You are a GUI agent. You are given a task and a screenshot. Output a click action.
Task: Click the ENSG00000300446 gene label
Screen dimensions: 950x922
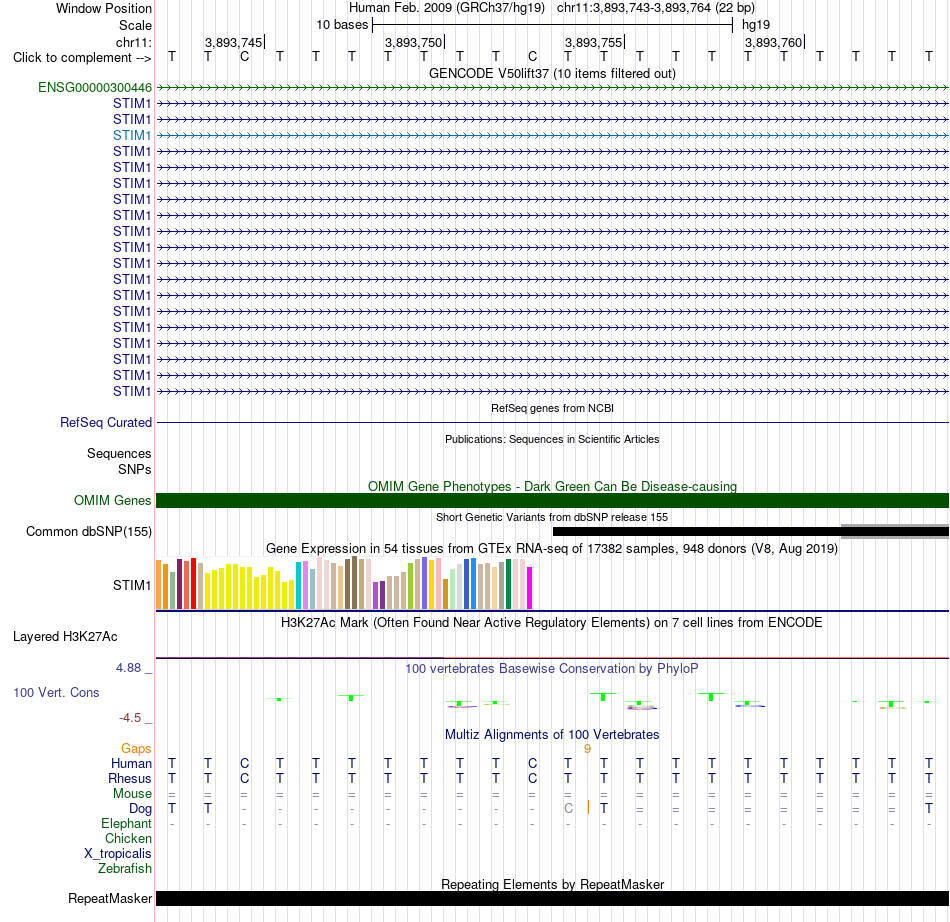point(95,88)
